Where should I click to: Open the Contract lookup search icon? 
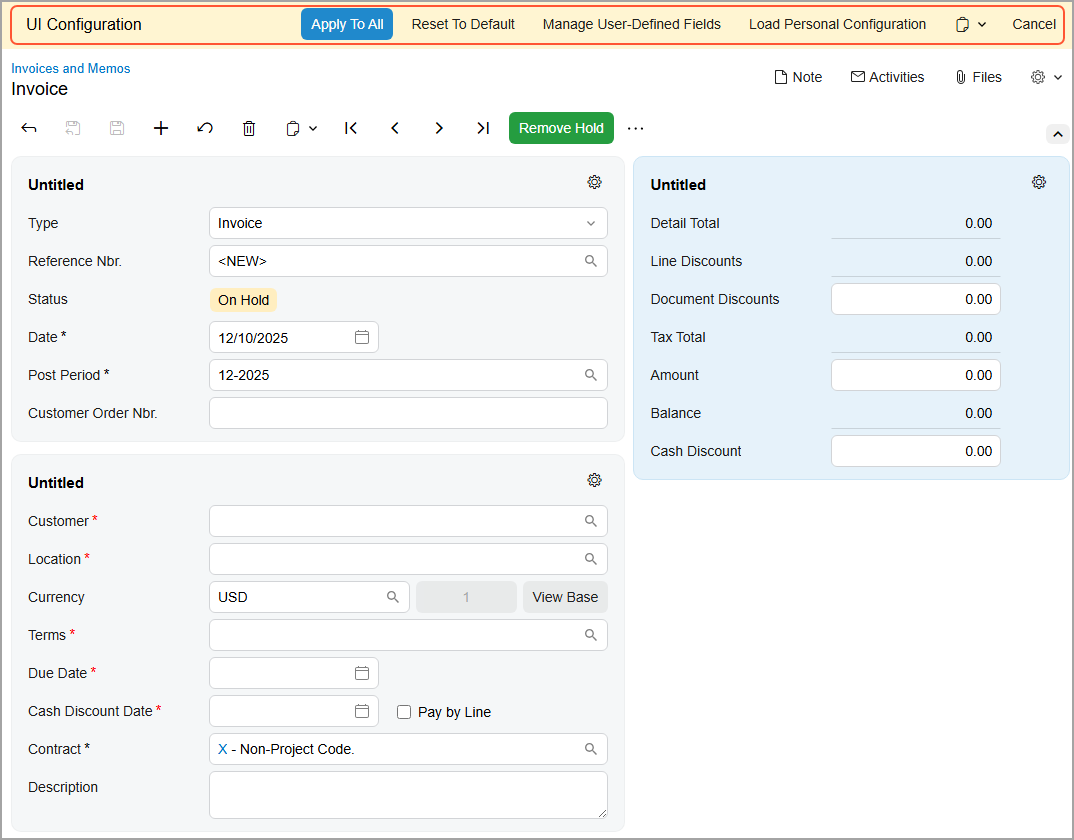click(x=590, y=749)
